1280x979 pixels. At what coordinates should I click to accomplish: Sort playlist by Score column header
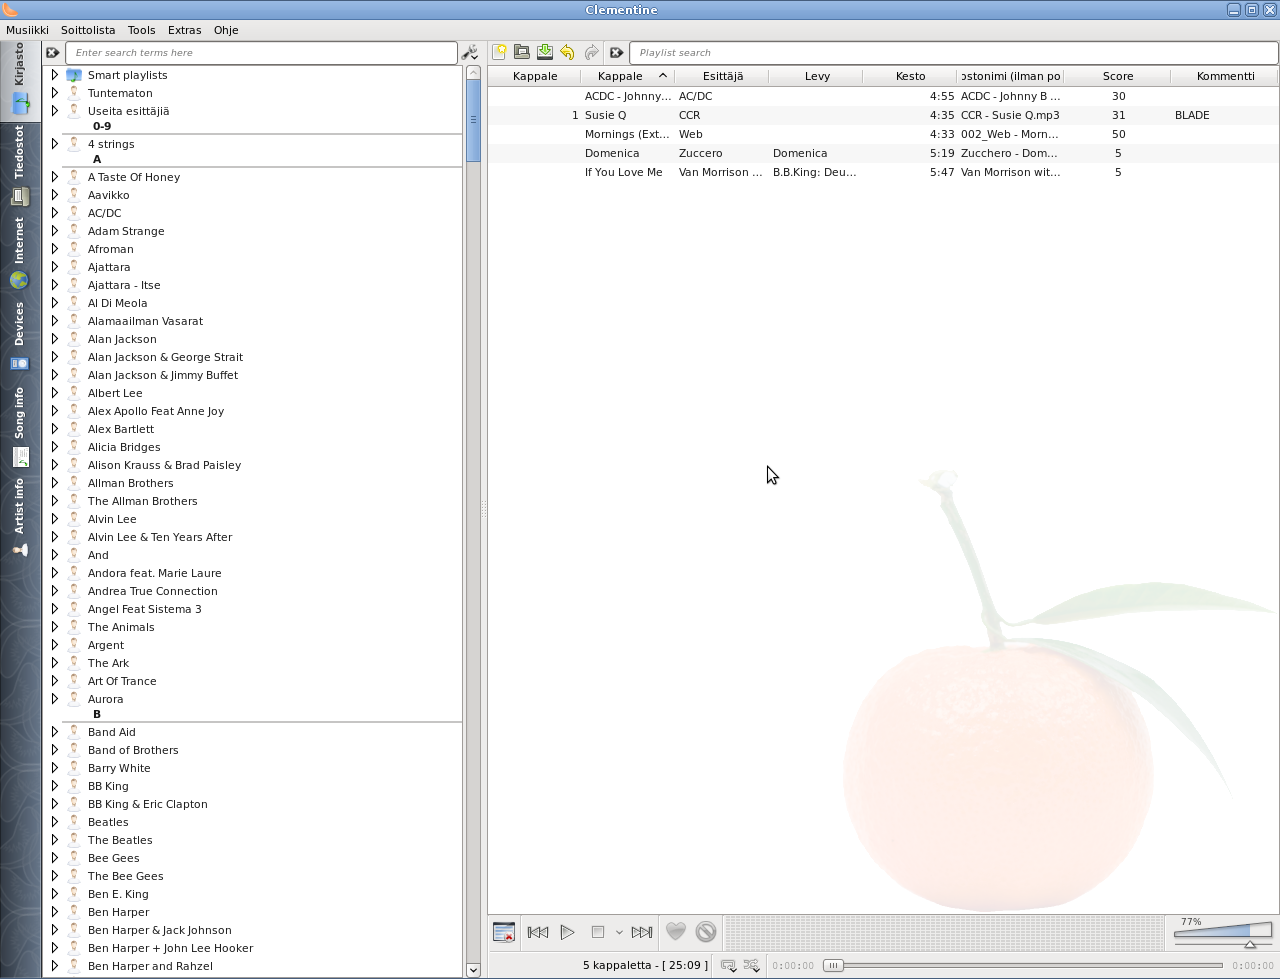tap(1117, 76)
